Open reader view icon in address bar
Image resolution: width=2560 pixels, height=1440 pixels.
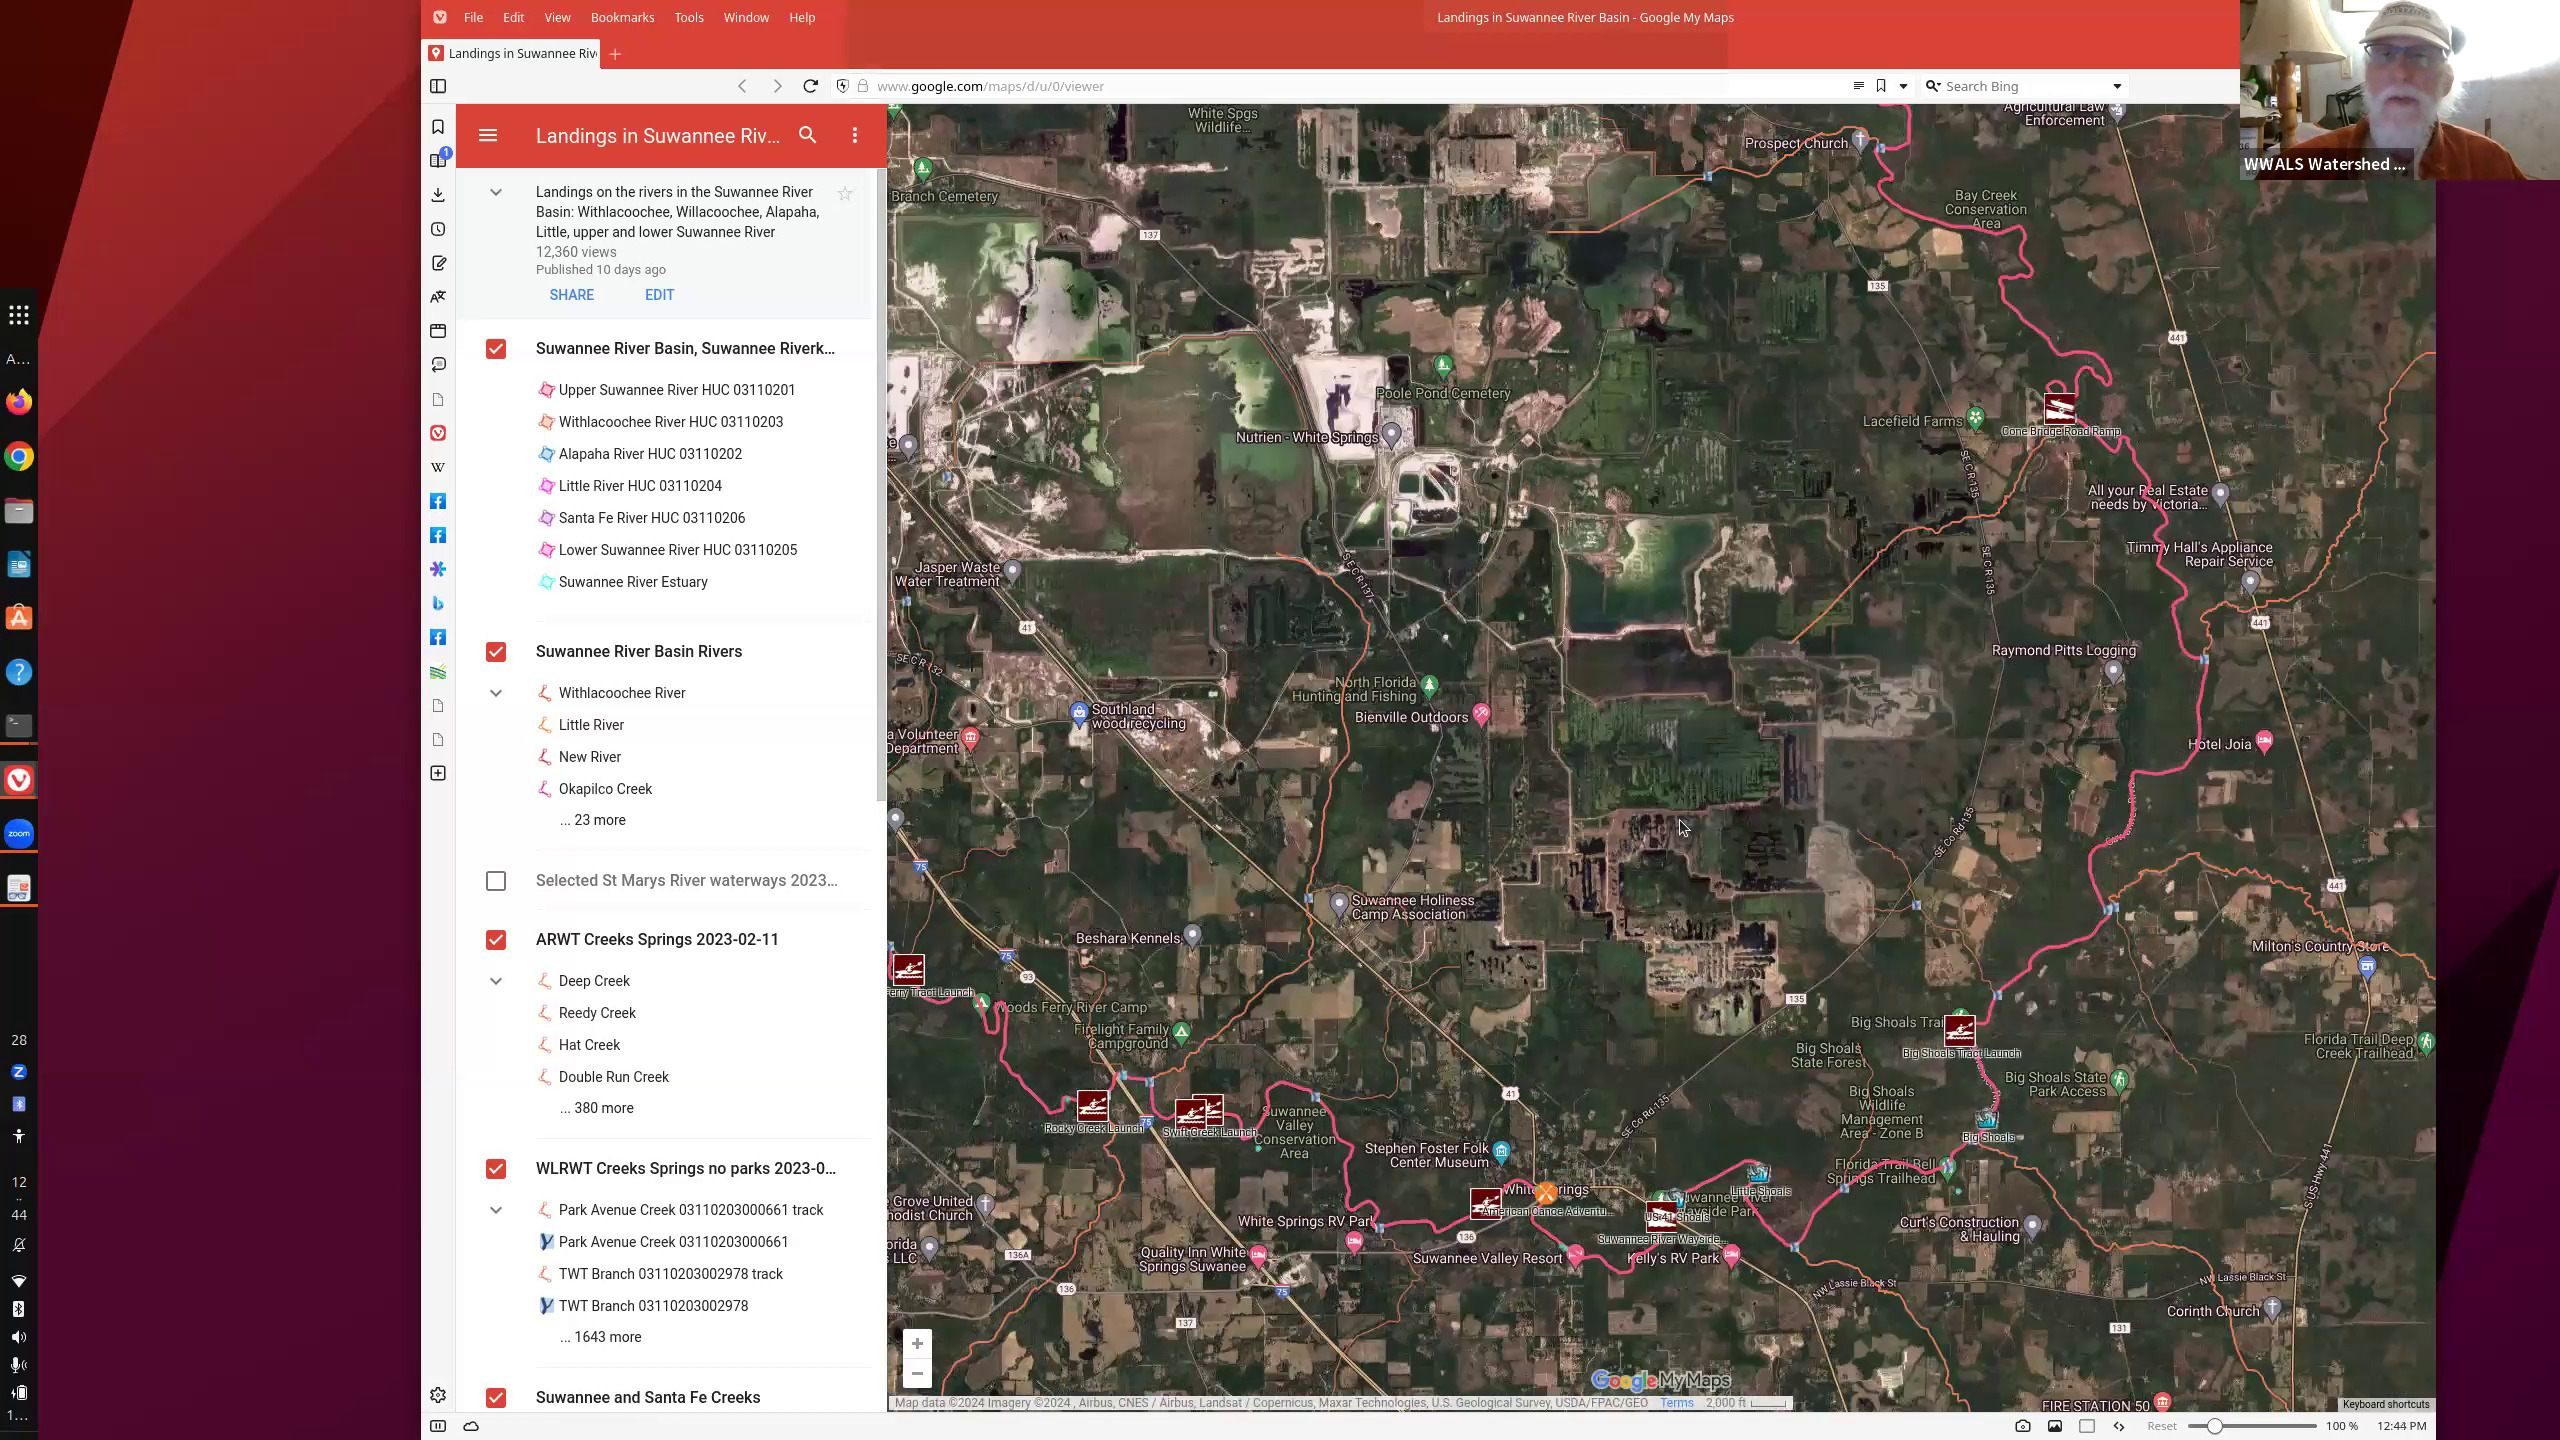tap(1858, 86)
